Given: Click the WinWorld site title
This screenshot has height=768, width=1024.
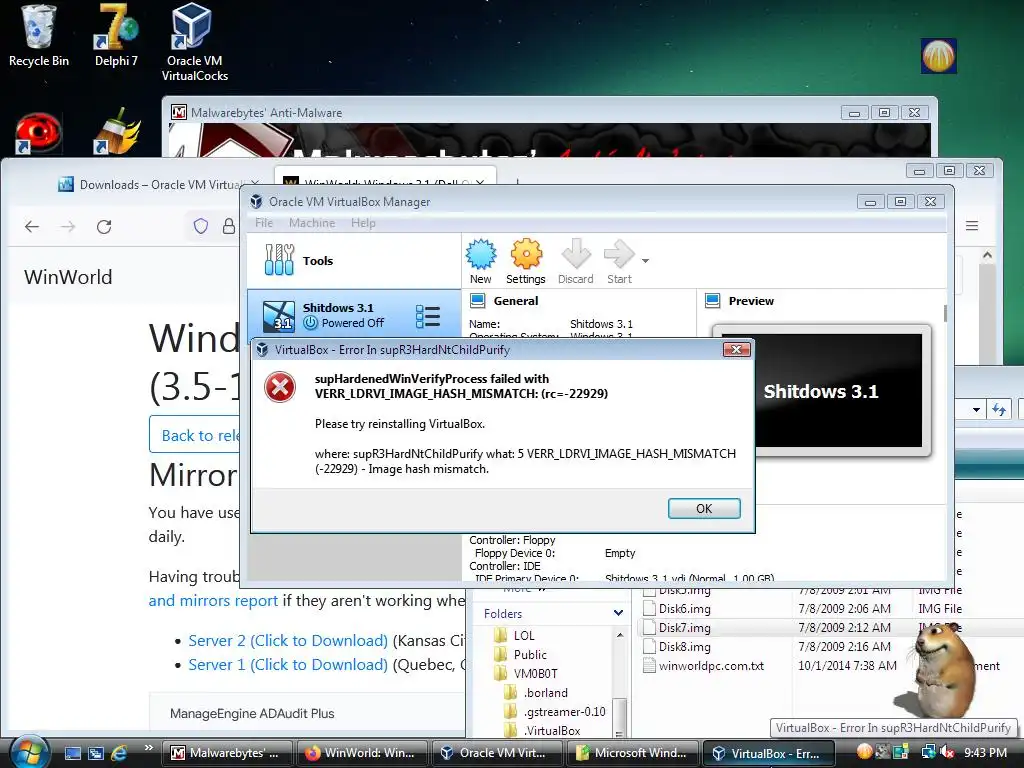Looking at the screenshot, I should click(68, 277).
